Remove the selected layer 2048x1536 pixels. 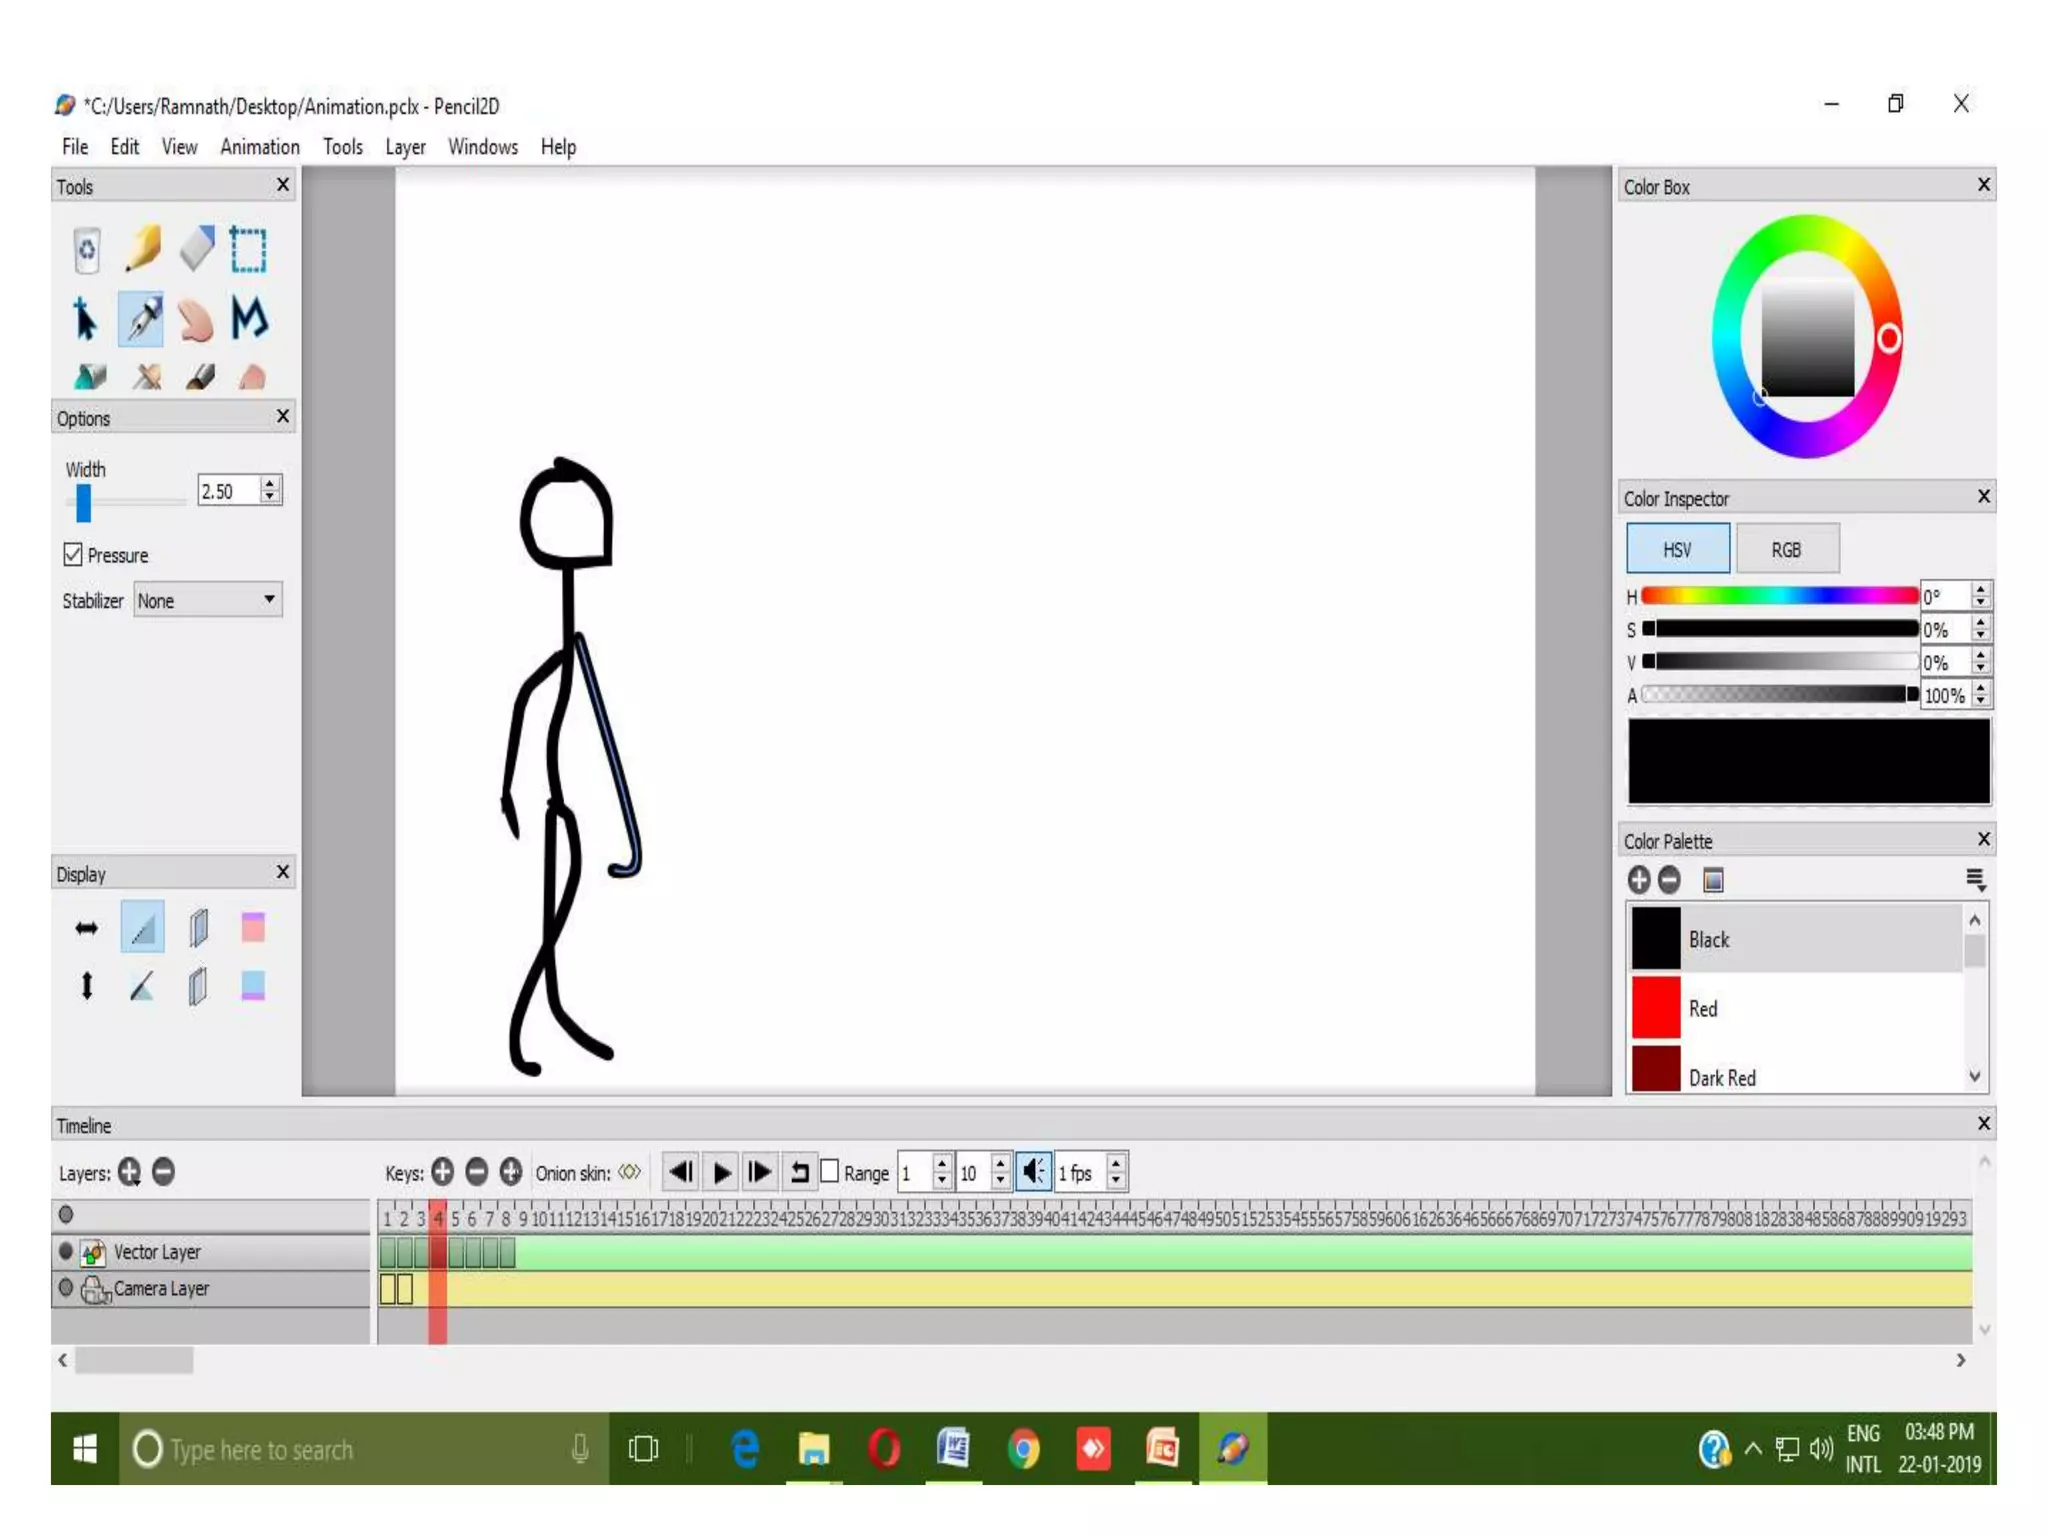pyautogui.click(x=163, y=1171)
